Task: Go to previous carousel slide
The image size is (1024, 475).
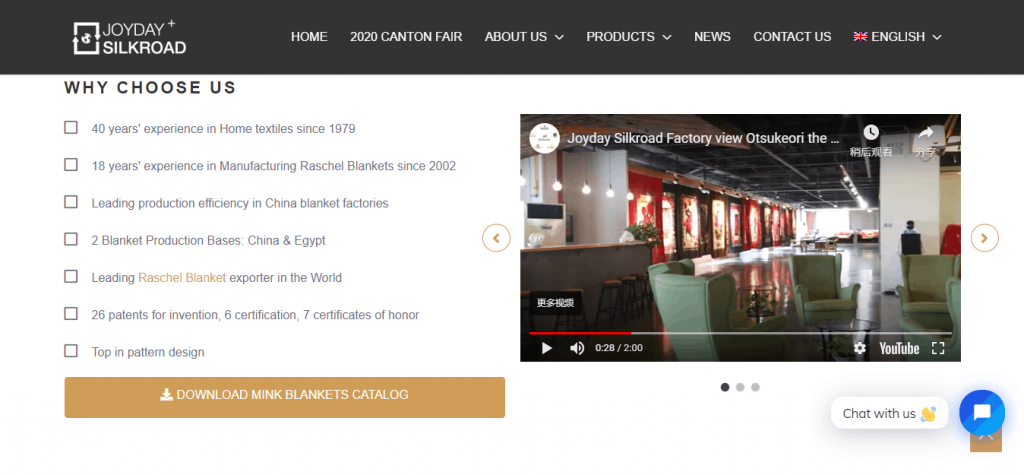Action: [x=496, y=238]
